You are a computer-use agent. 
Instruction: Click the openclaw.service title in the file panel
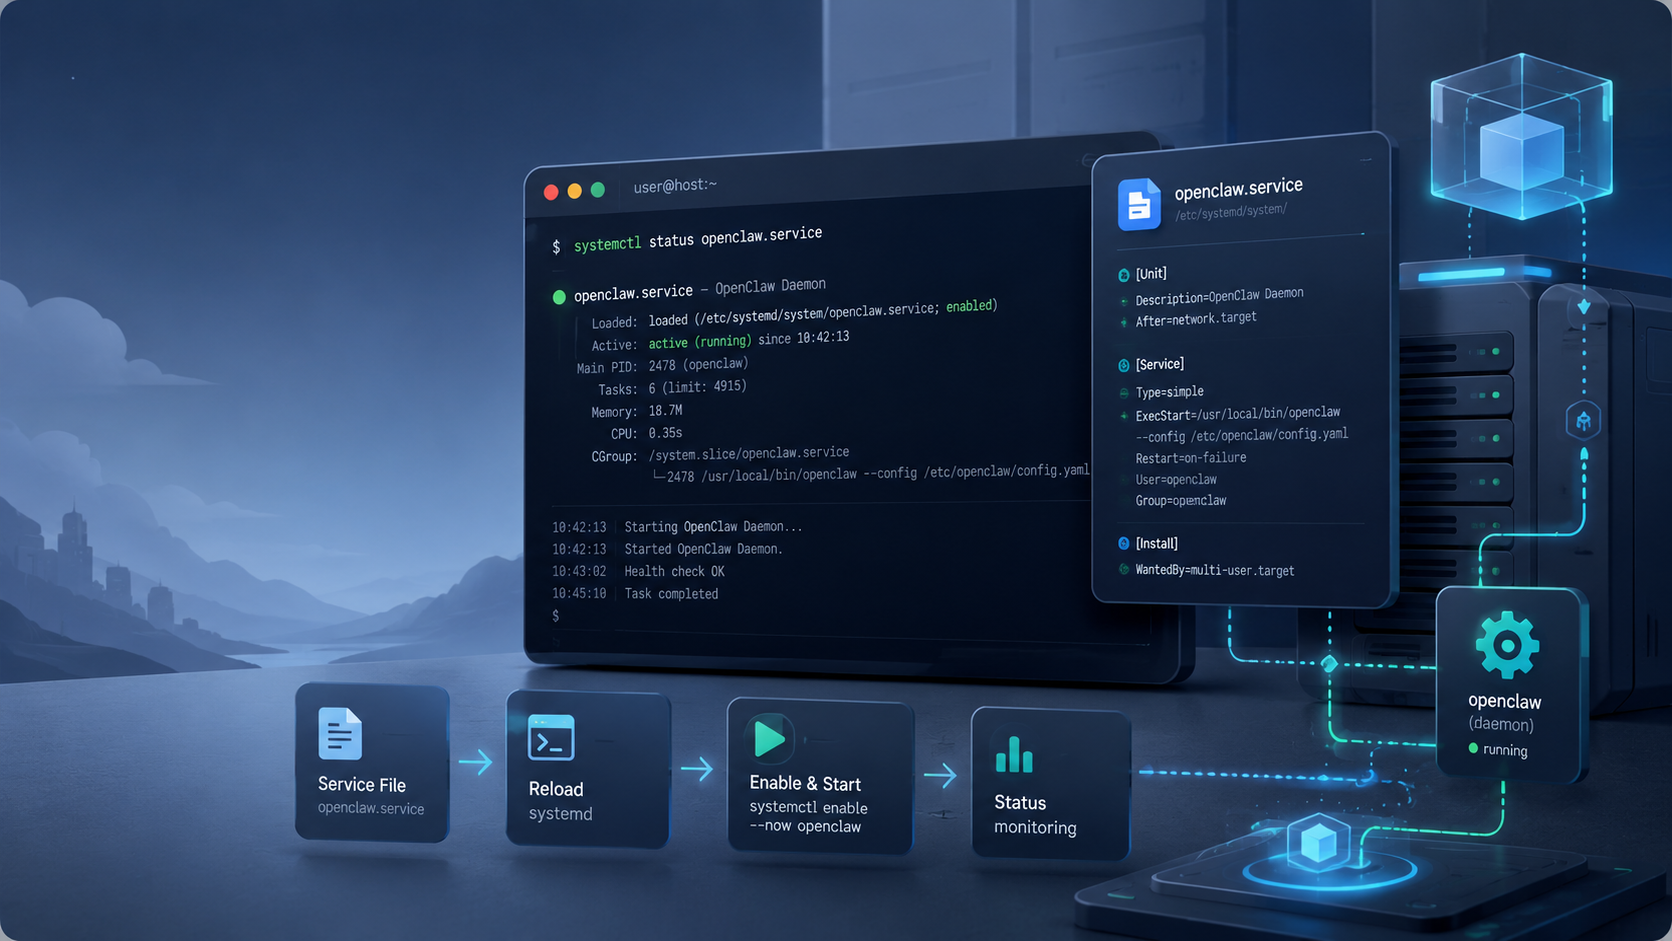(1238, 188)
